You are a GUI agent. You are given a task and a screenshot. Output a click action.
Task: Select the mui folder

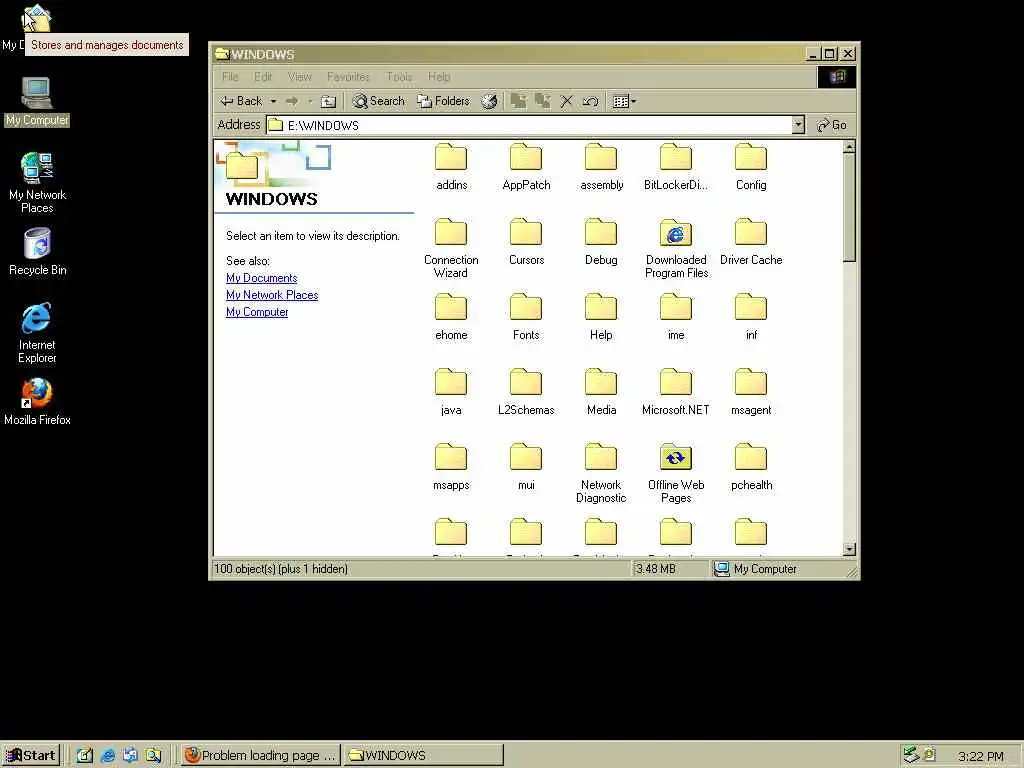526,468
